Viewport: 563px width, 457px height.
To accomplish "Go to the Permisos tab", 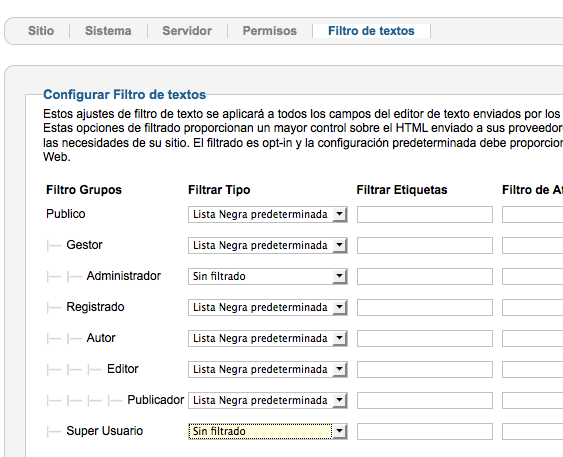I will pyautogui.click(x=270, y=31).
